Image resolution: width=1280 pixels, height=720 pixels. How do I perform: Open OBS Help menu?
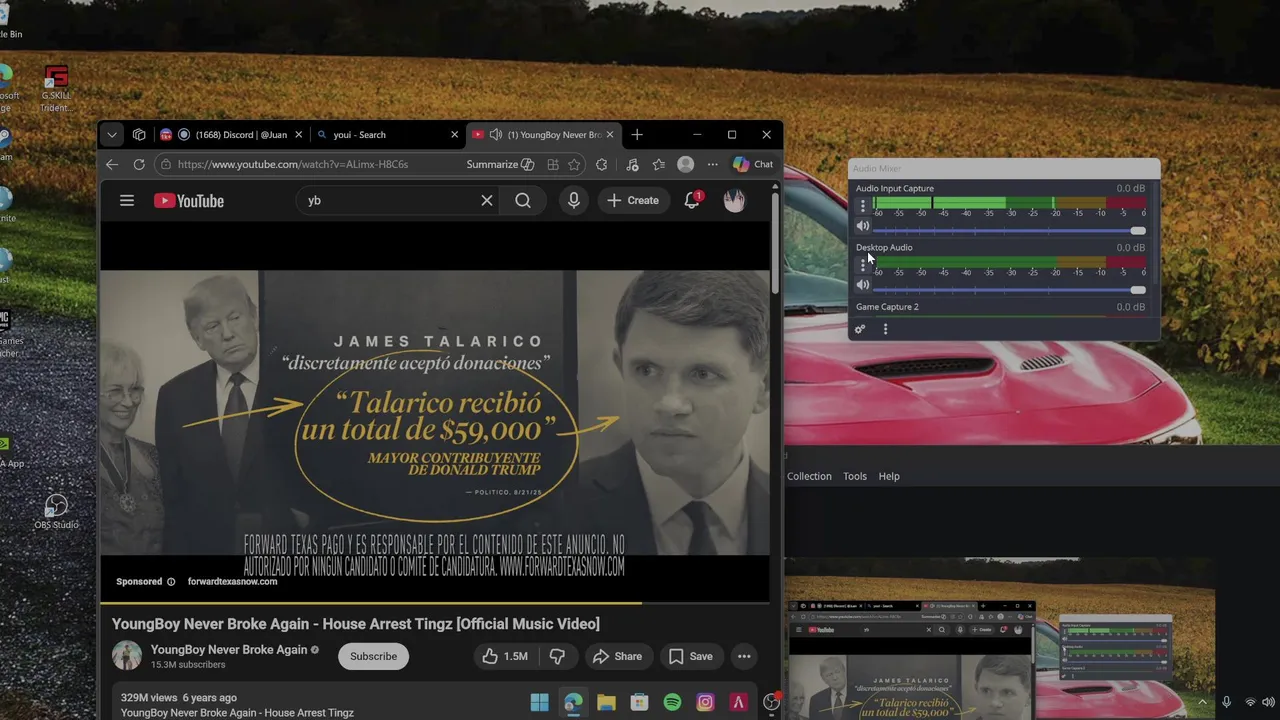pyautogui.click(x=889, y=476)
